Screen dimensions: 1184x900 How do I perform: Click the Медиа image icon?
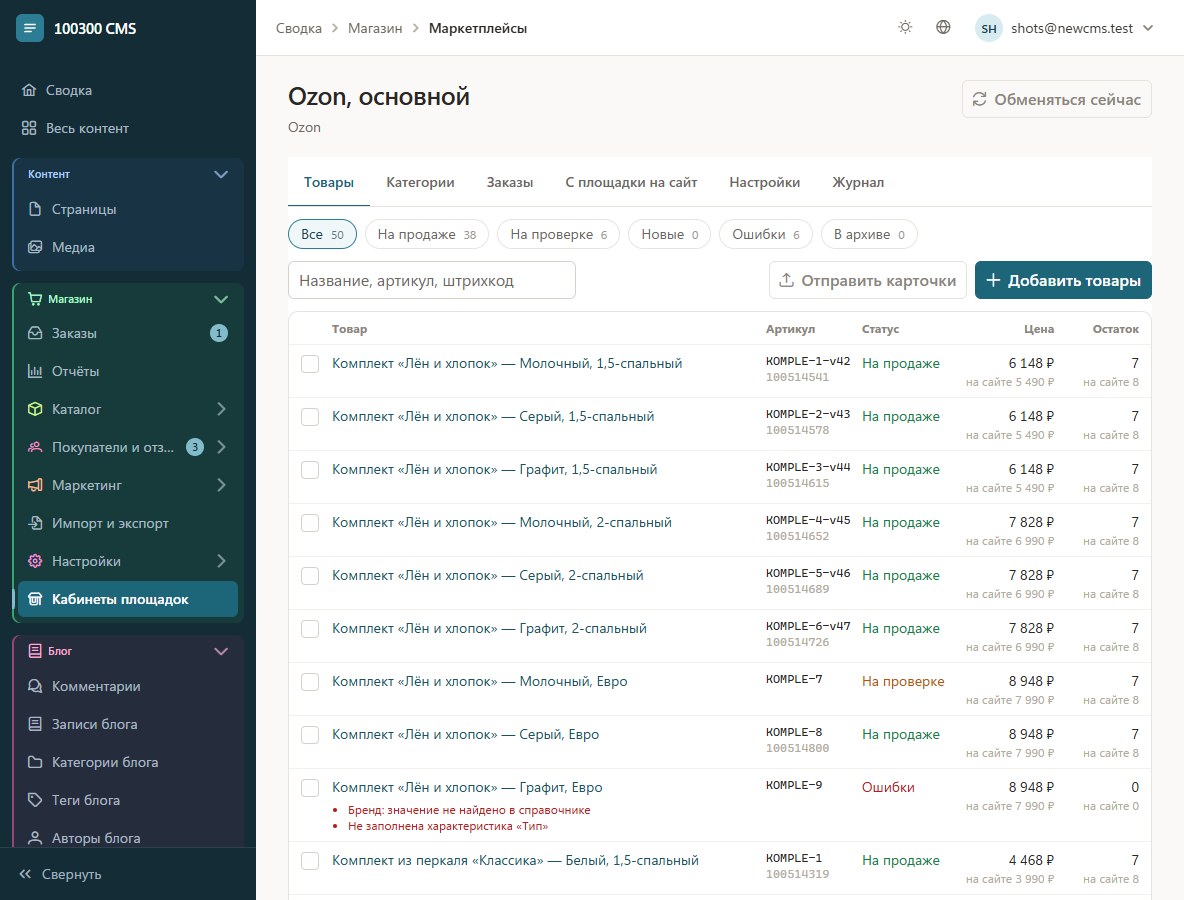[x=35, y=247]
